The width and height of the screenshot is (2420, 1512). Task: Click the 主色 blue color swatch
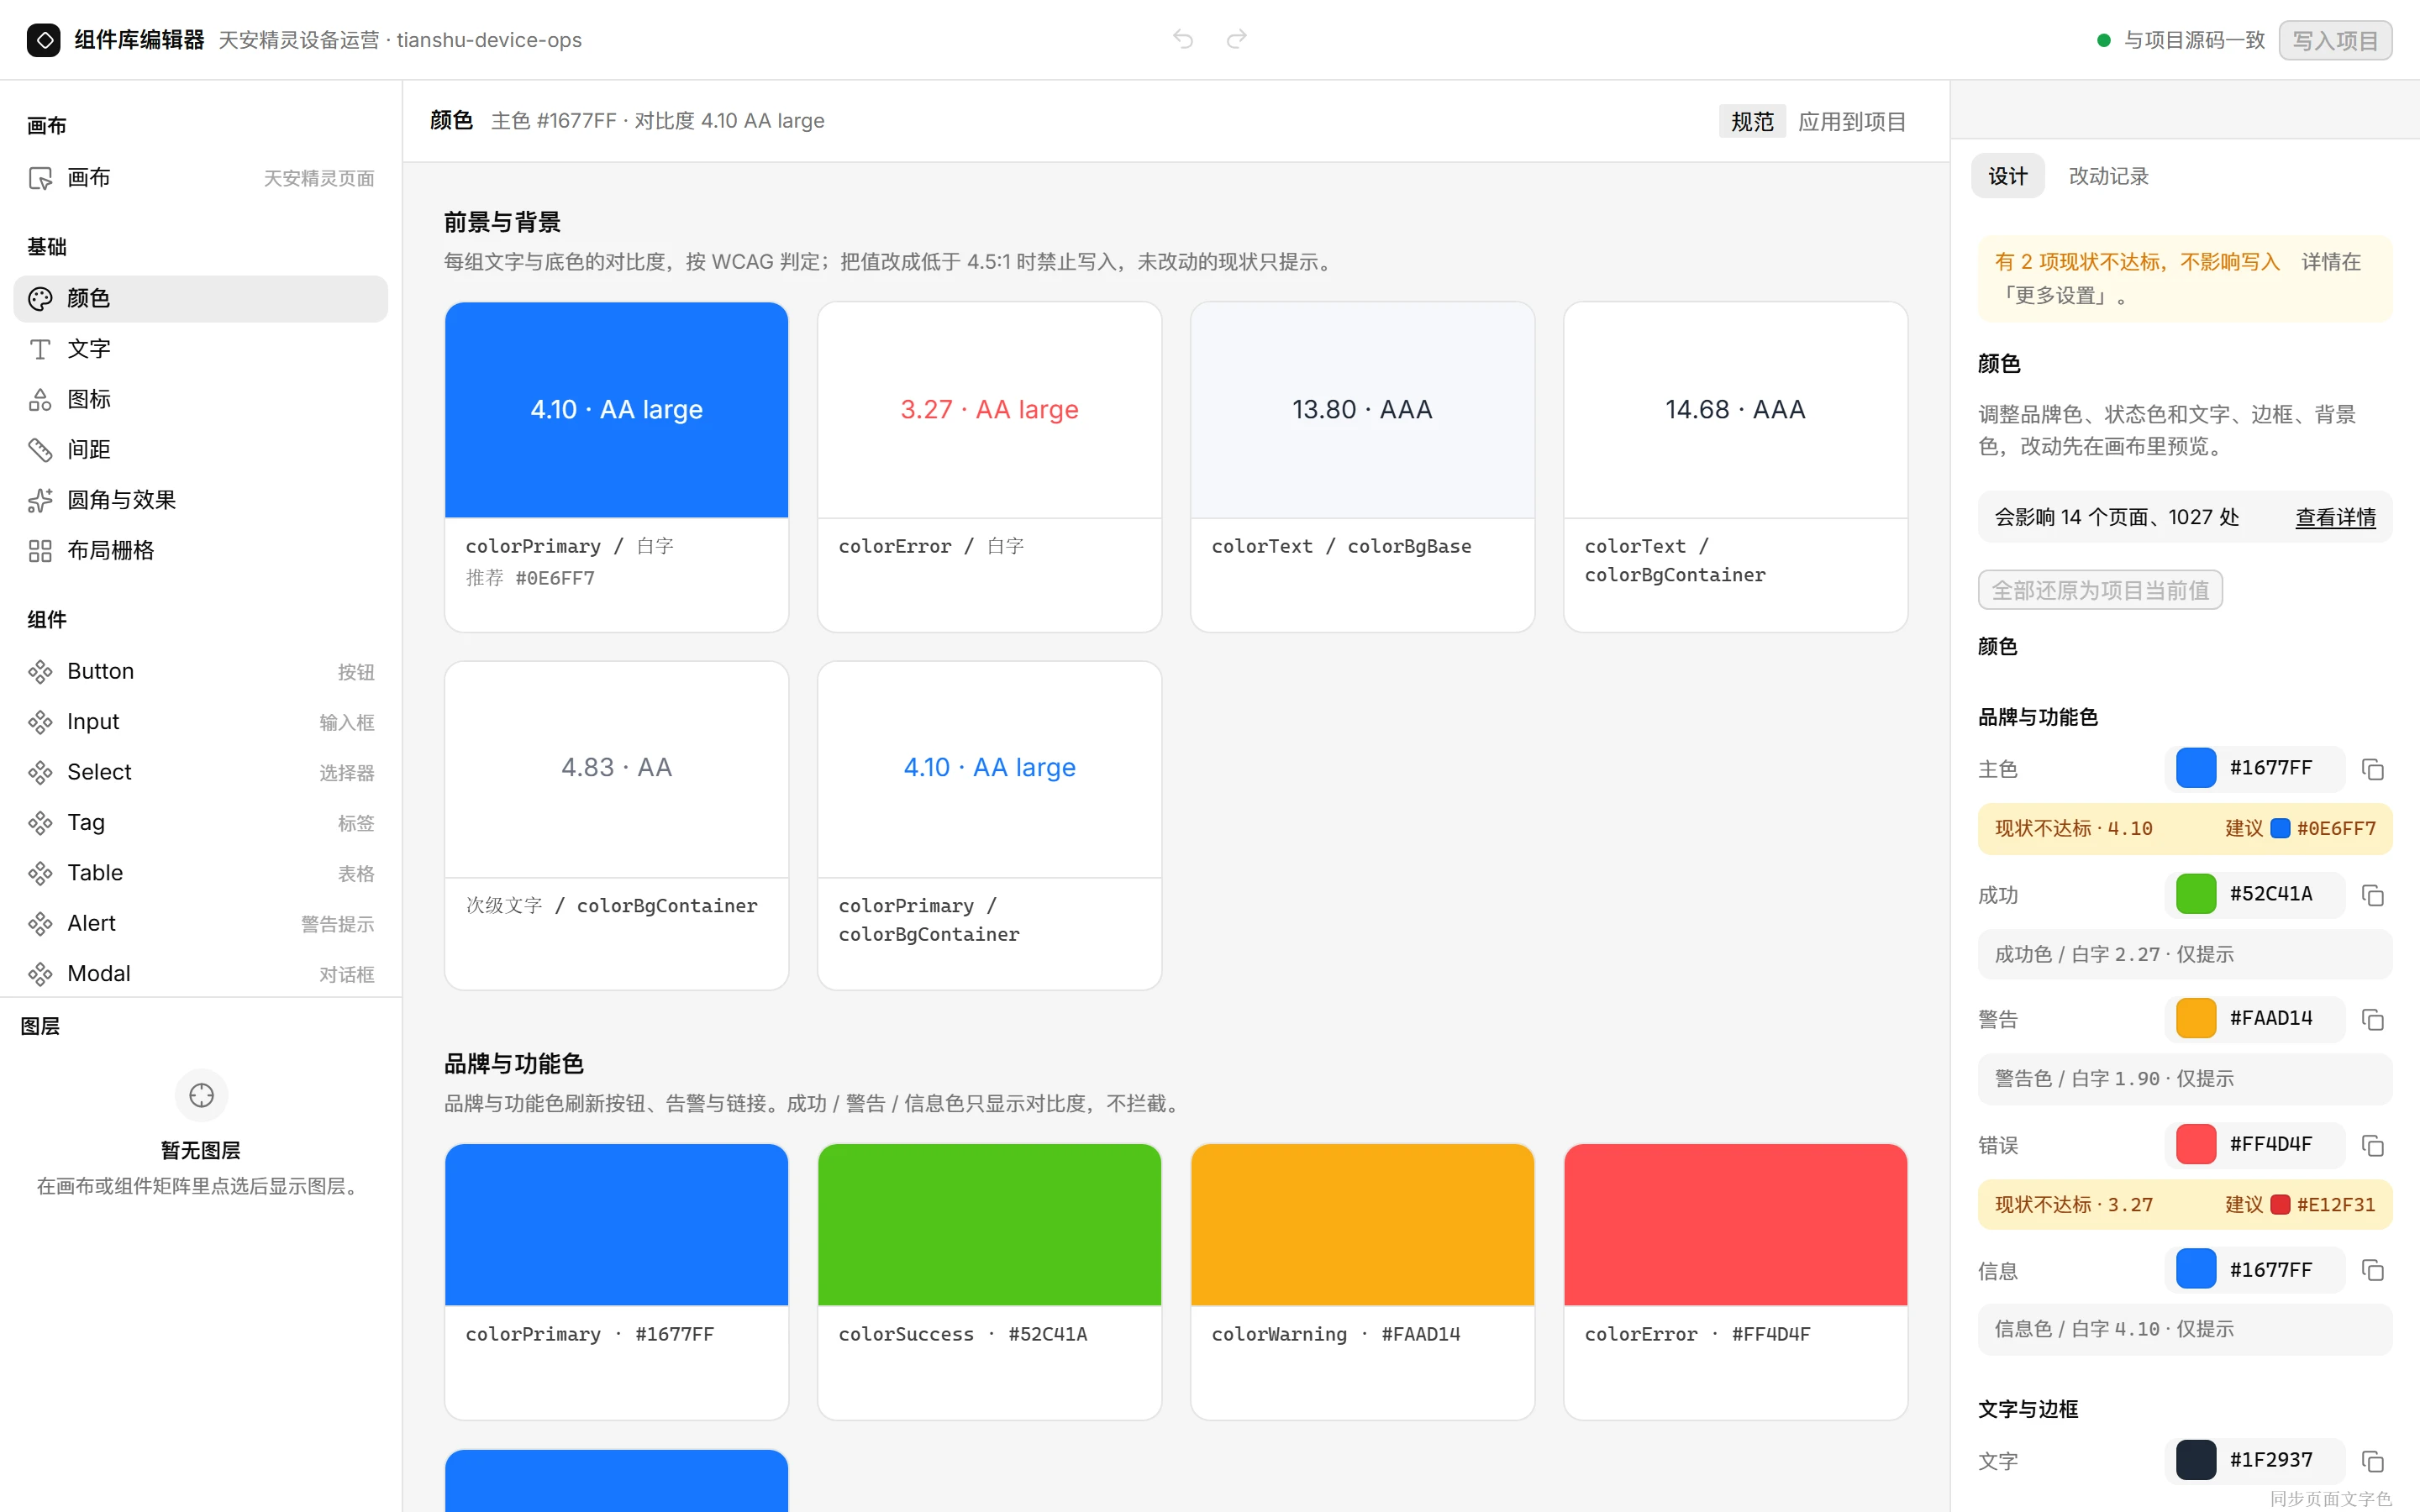(2196, 768)
